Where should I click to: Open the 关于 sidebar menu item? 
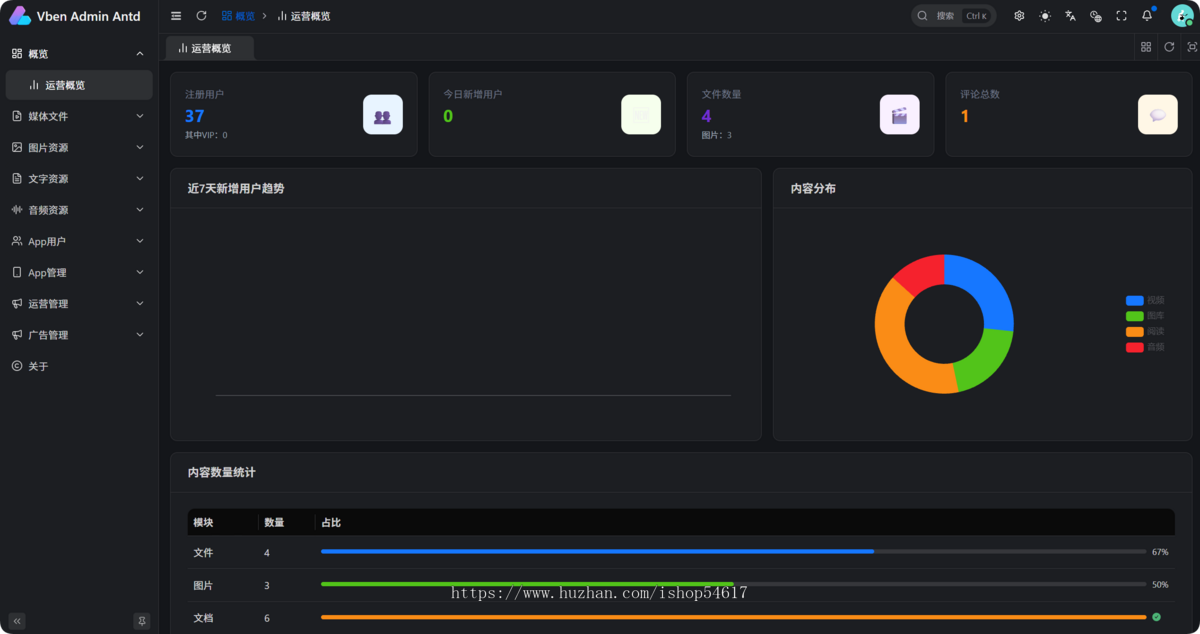[x=79, y=366]
